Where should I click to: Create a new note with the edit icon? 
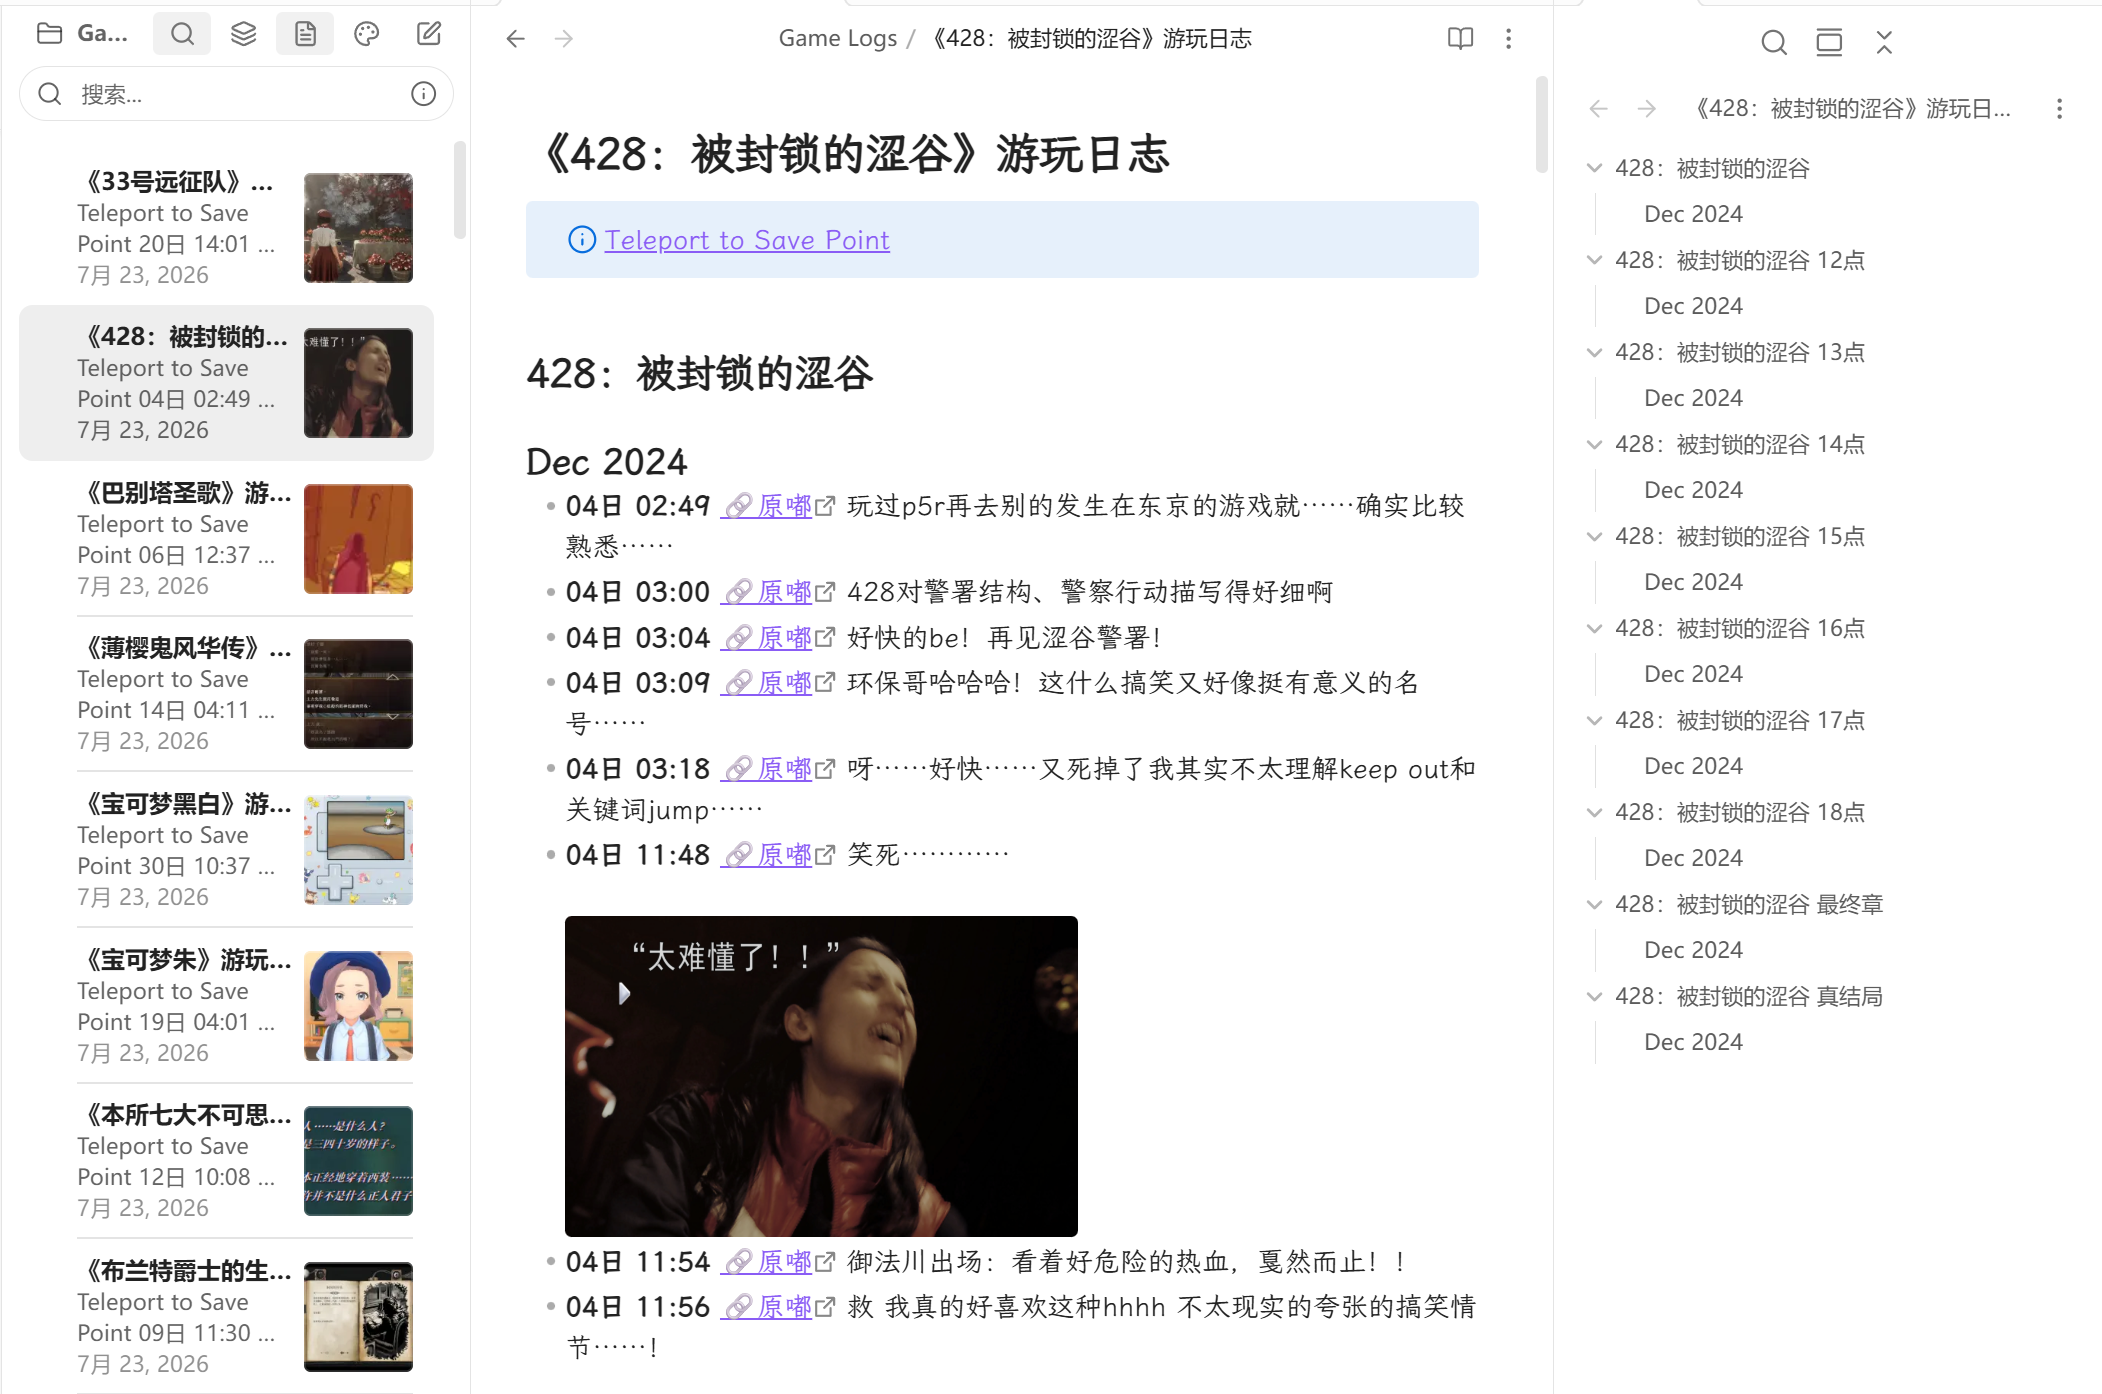click(429, 34)
